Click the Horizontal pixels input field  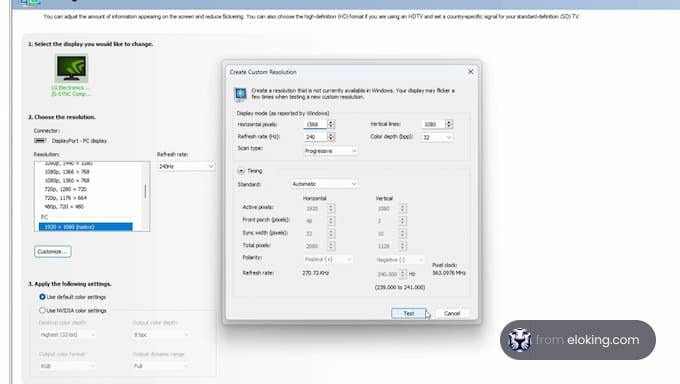314,124
